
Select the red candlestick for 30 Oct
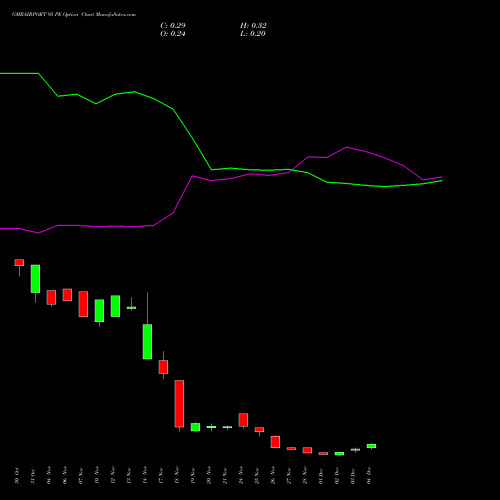[x=19, y=263]
